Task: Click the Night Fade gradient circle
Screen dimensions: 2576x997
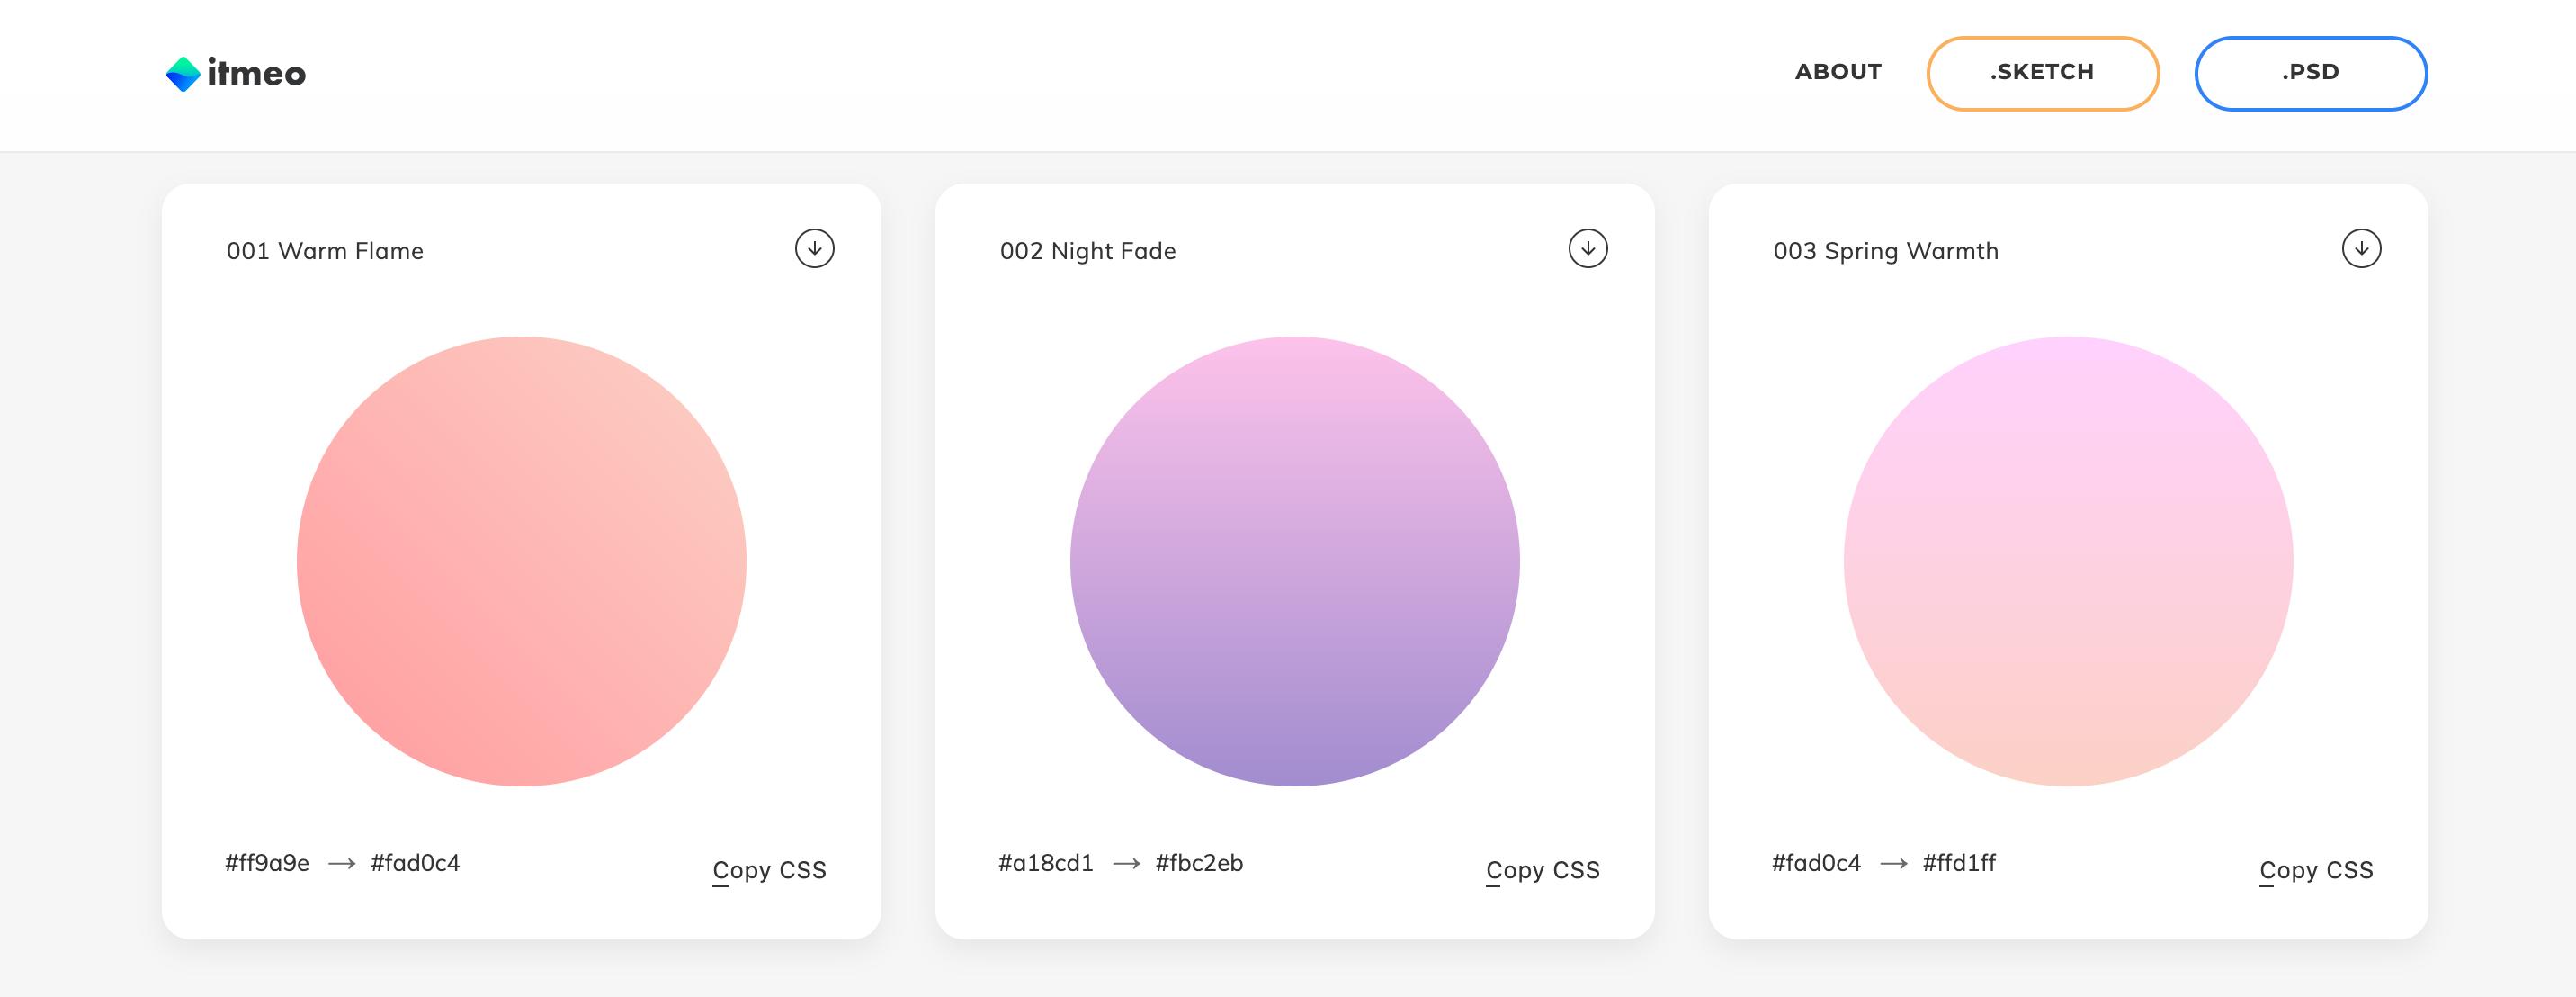Action: click(1294, 561)
